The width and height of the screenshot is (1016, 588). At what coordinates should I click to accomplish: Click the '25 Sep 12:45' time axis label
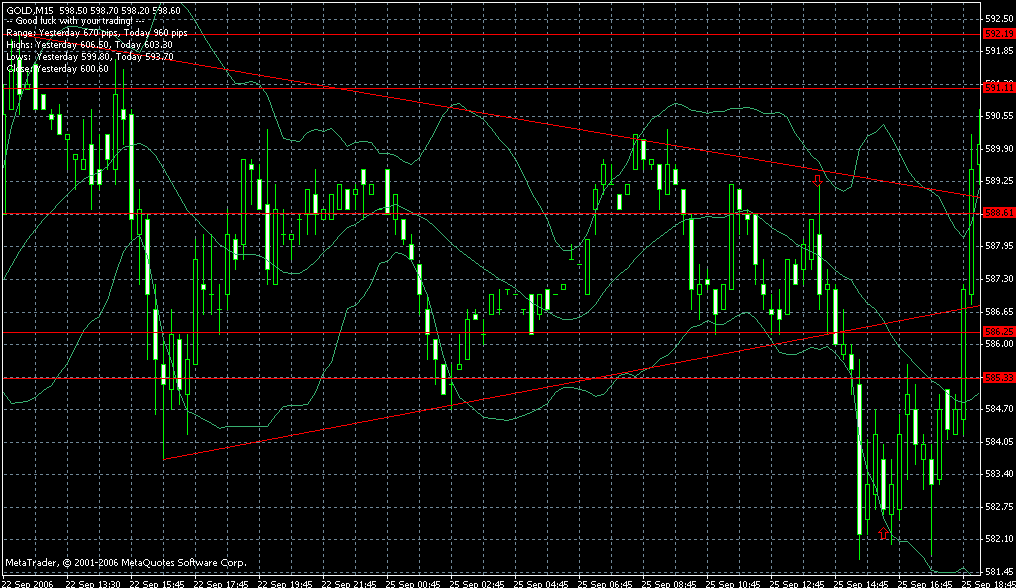coord(798,583)
